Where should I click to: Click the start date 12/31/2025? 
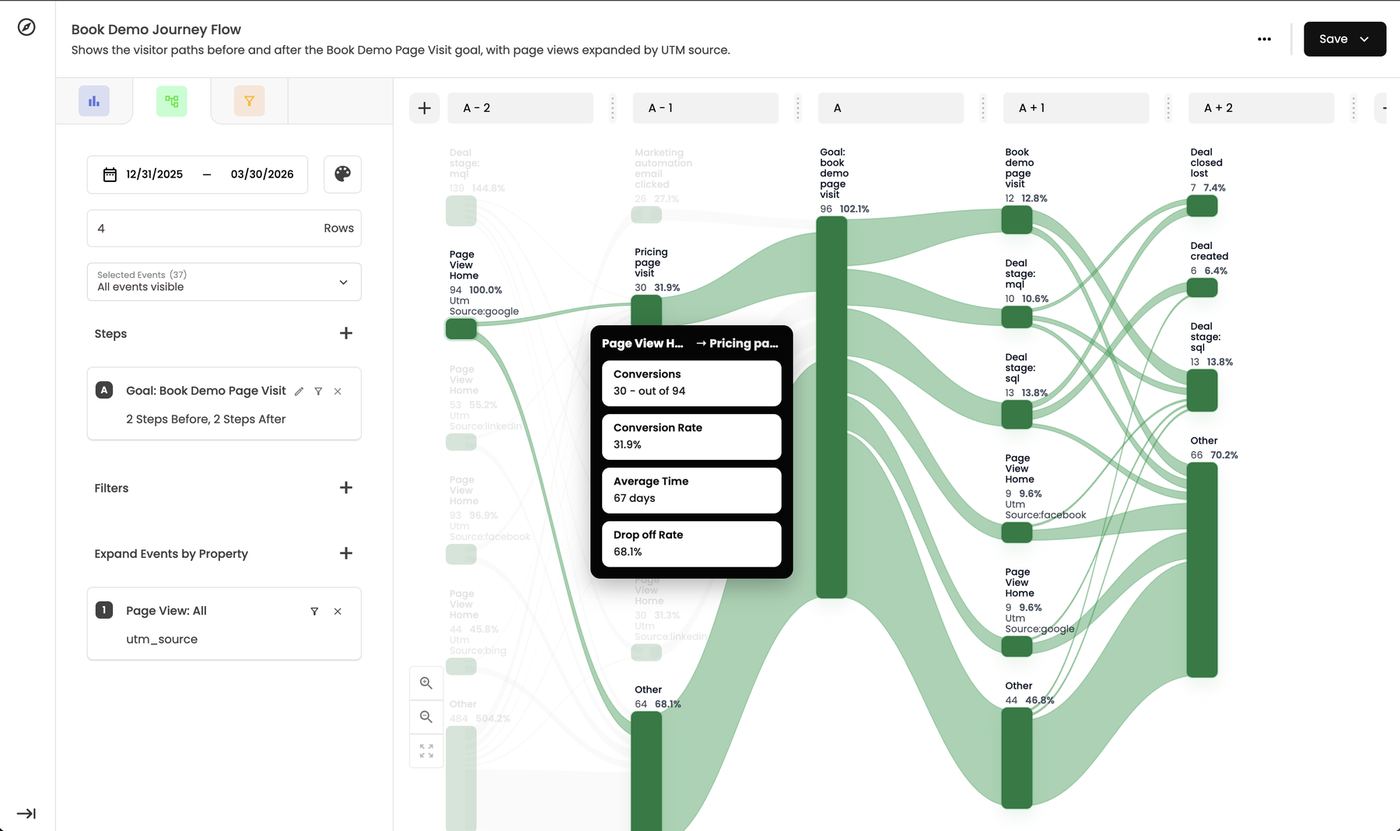154,174
